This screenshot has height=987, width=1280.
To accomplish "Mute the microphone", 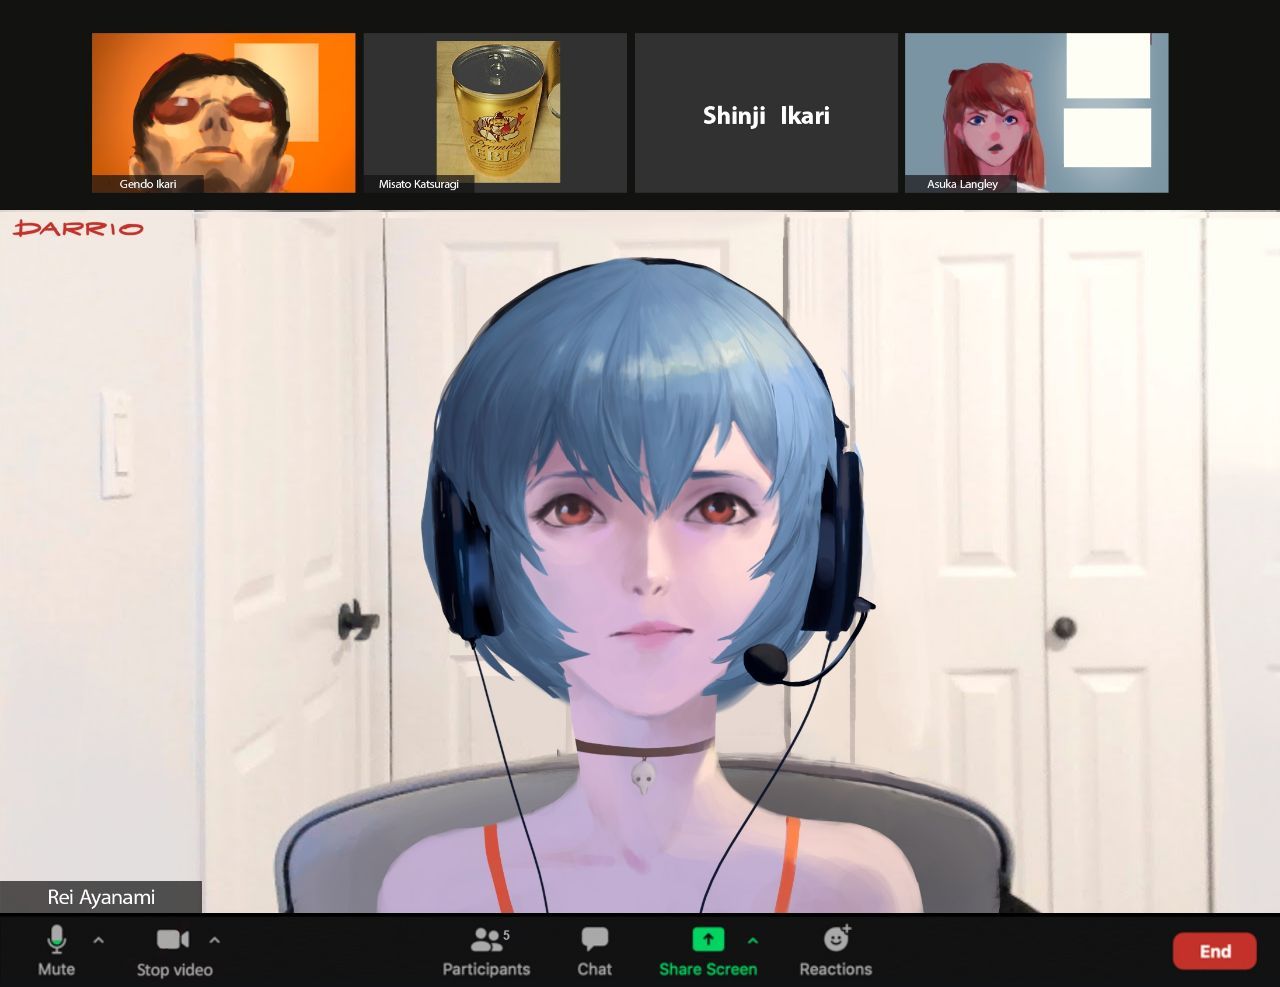I will click(x=56, y=951).
